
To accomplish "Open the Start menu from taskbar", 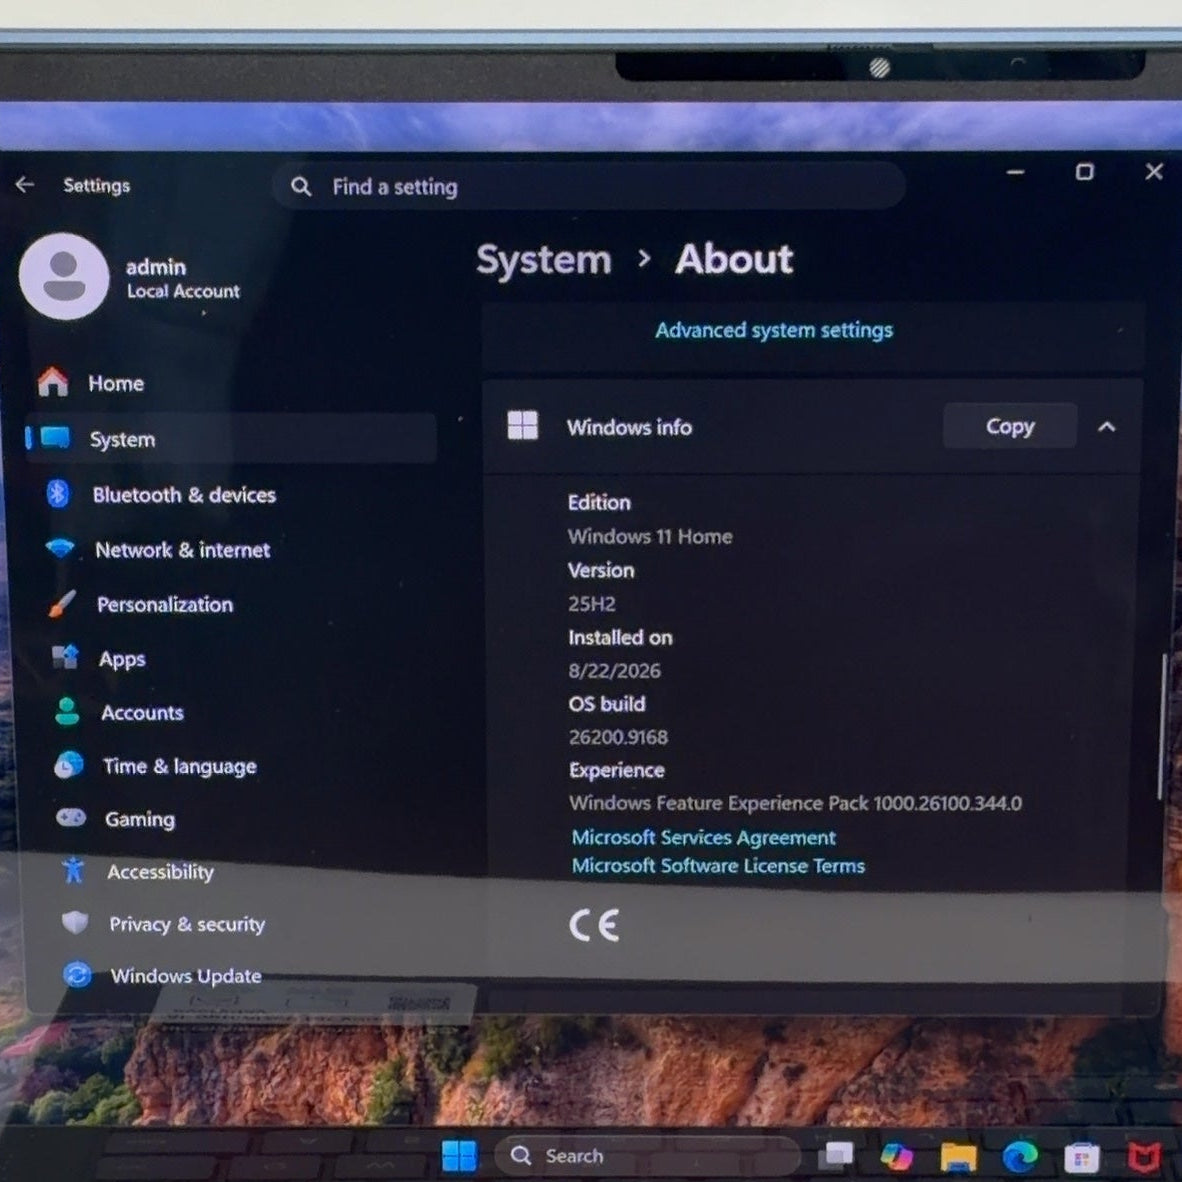I will [x=459, y=1156].
